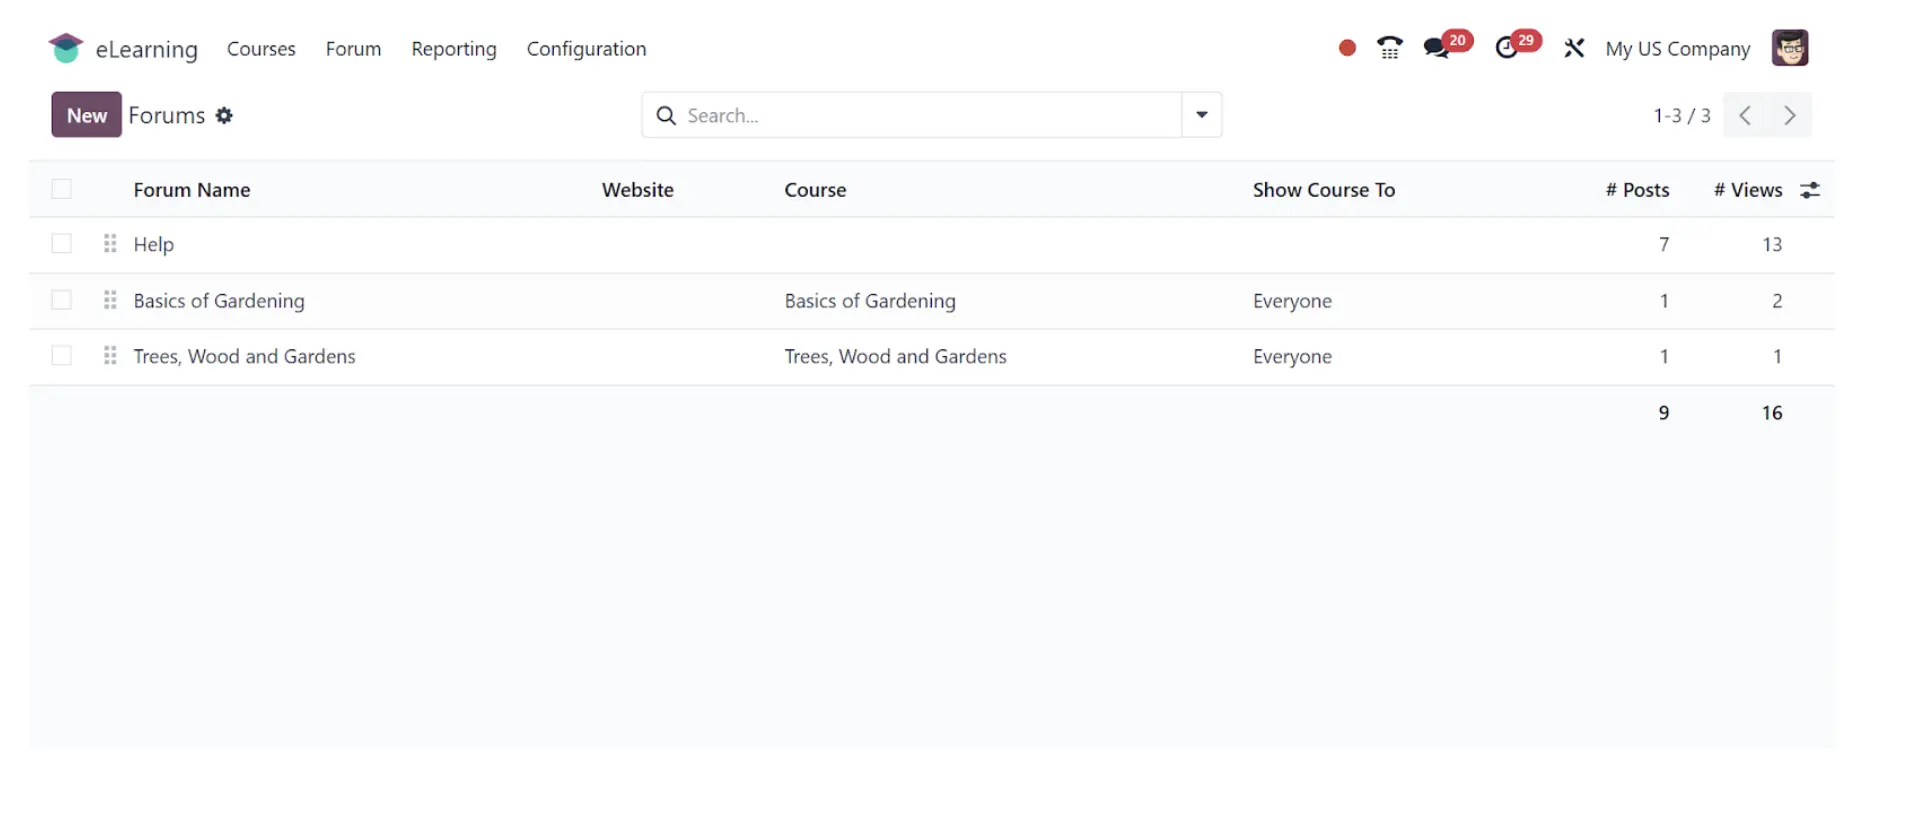Go to next page arrow

[1790, 115]
